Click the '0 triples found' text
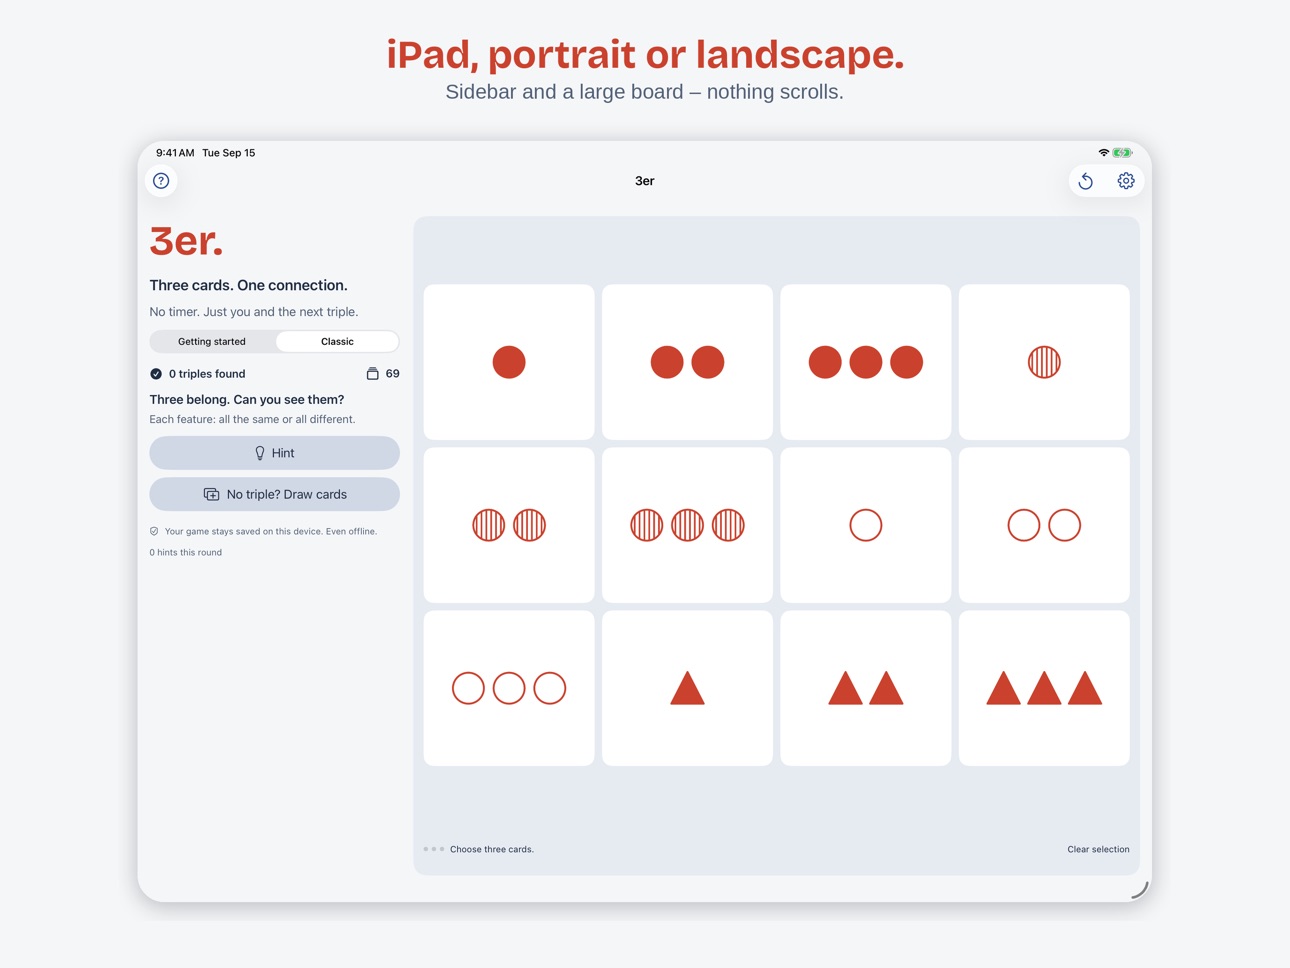 coord(207,374)
